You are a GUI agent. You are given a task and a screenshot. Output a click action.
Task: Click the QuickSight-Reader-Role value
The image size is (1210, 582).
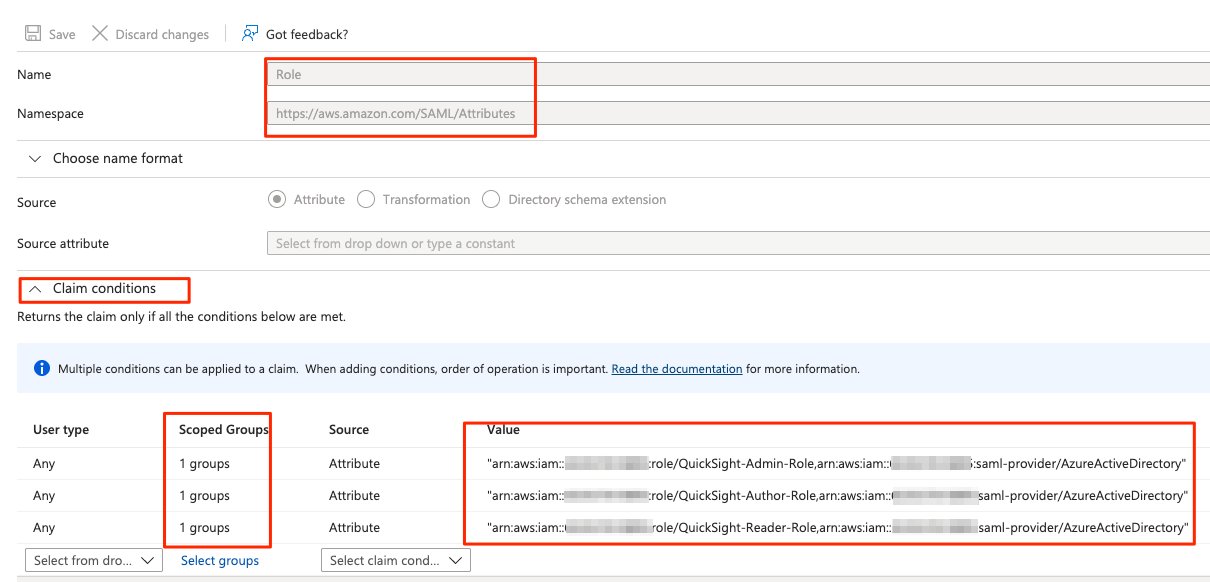838,528
